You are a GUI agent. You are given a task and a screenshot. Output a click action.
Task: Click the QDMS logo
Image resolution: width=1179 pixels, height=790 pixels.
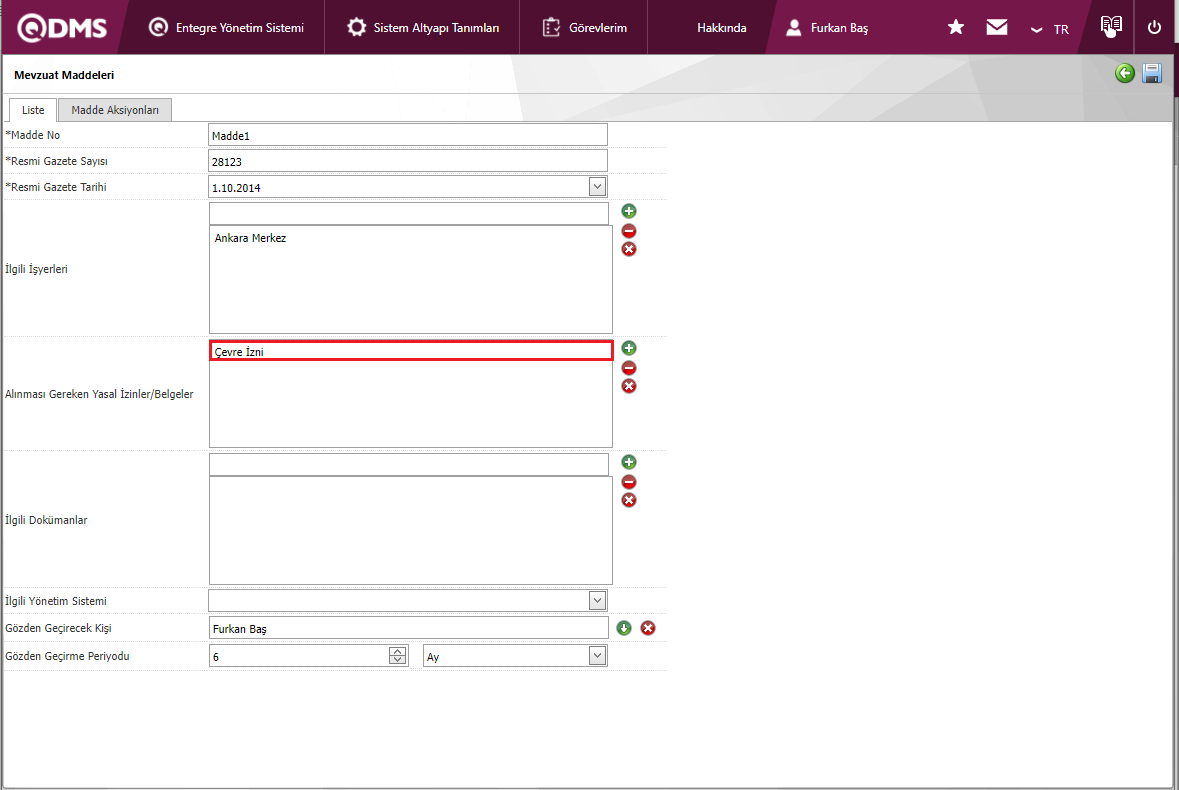pos(62,28)
